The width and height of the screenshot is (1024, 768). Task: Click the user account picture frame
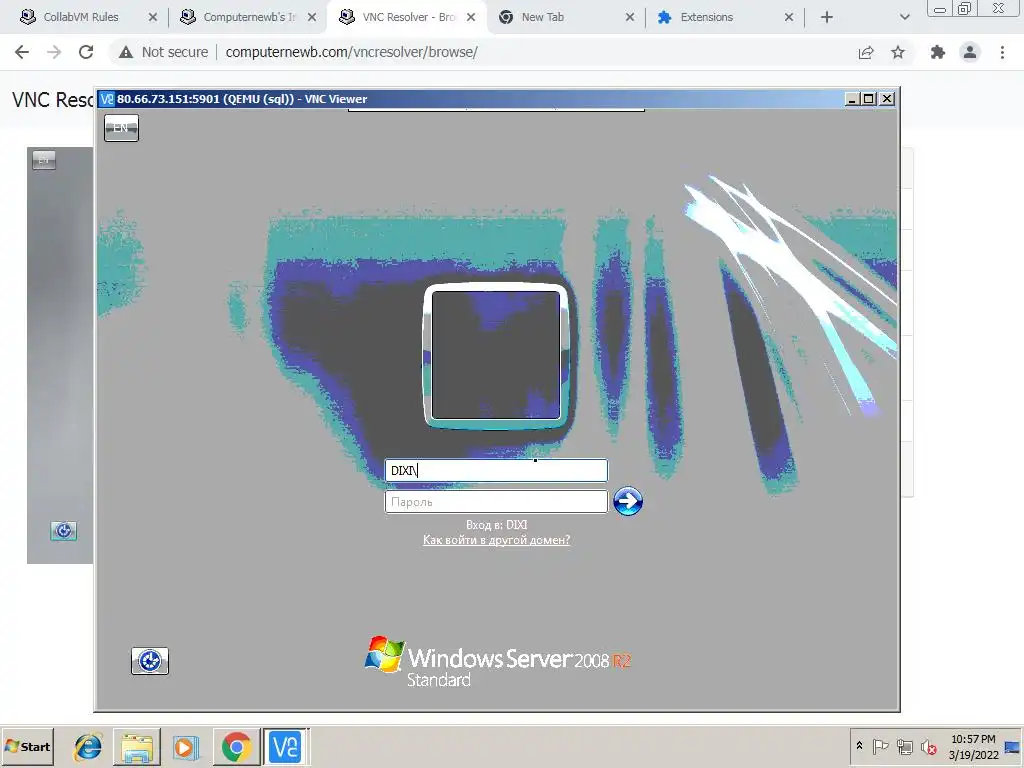(x=496, y=355)
